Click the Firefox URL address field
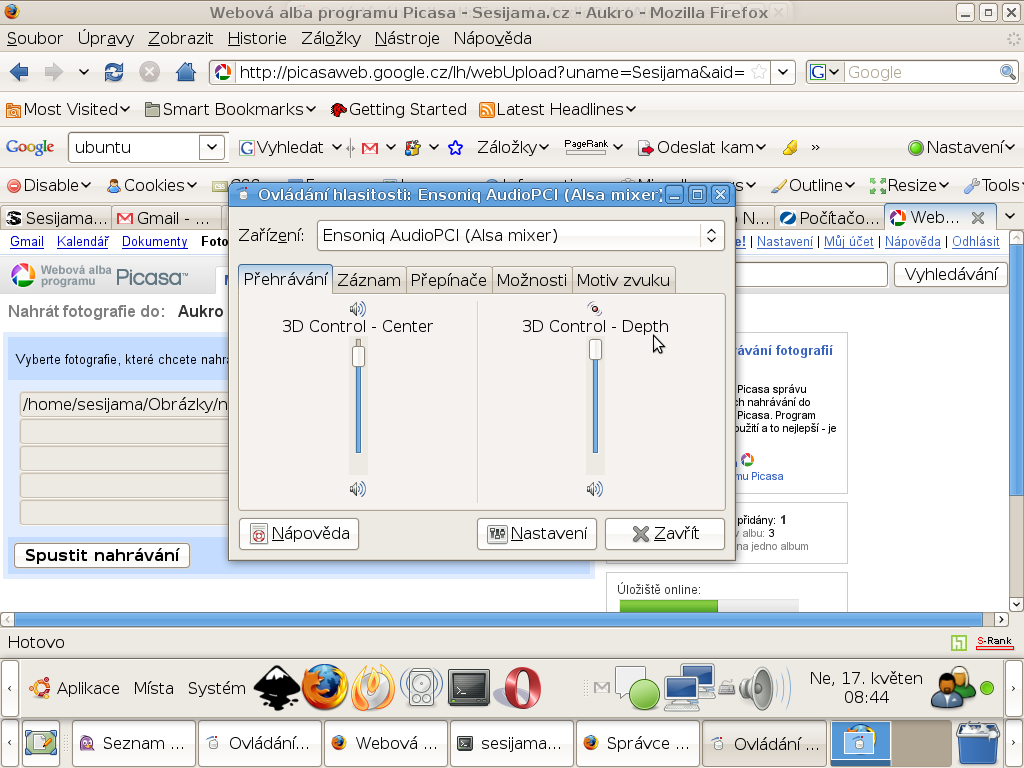The image size is (1024, 768). [491, 72]
